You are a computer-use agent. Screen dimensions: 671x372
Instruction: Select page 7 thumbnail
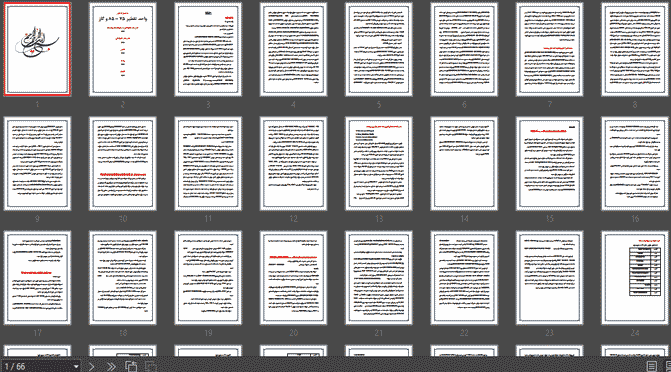(x=549, y=49)
